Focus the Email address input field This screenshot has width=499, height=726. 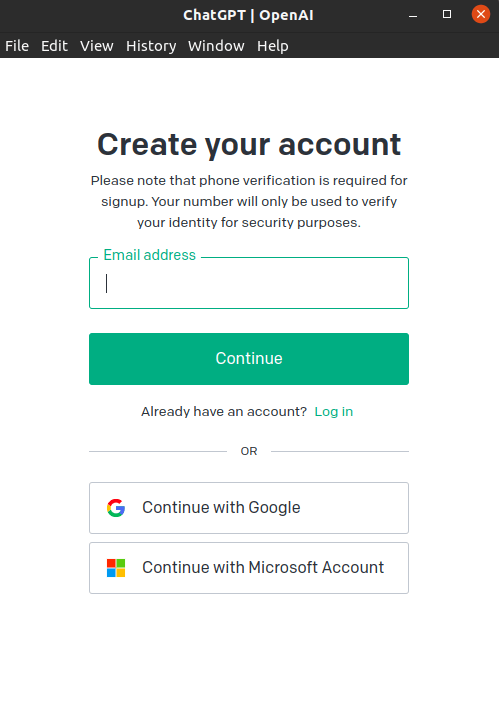click(x=249, y=283)
